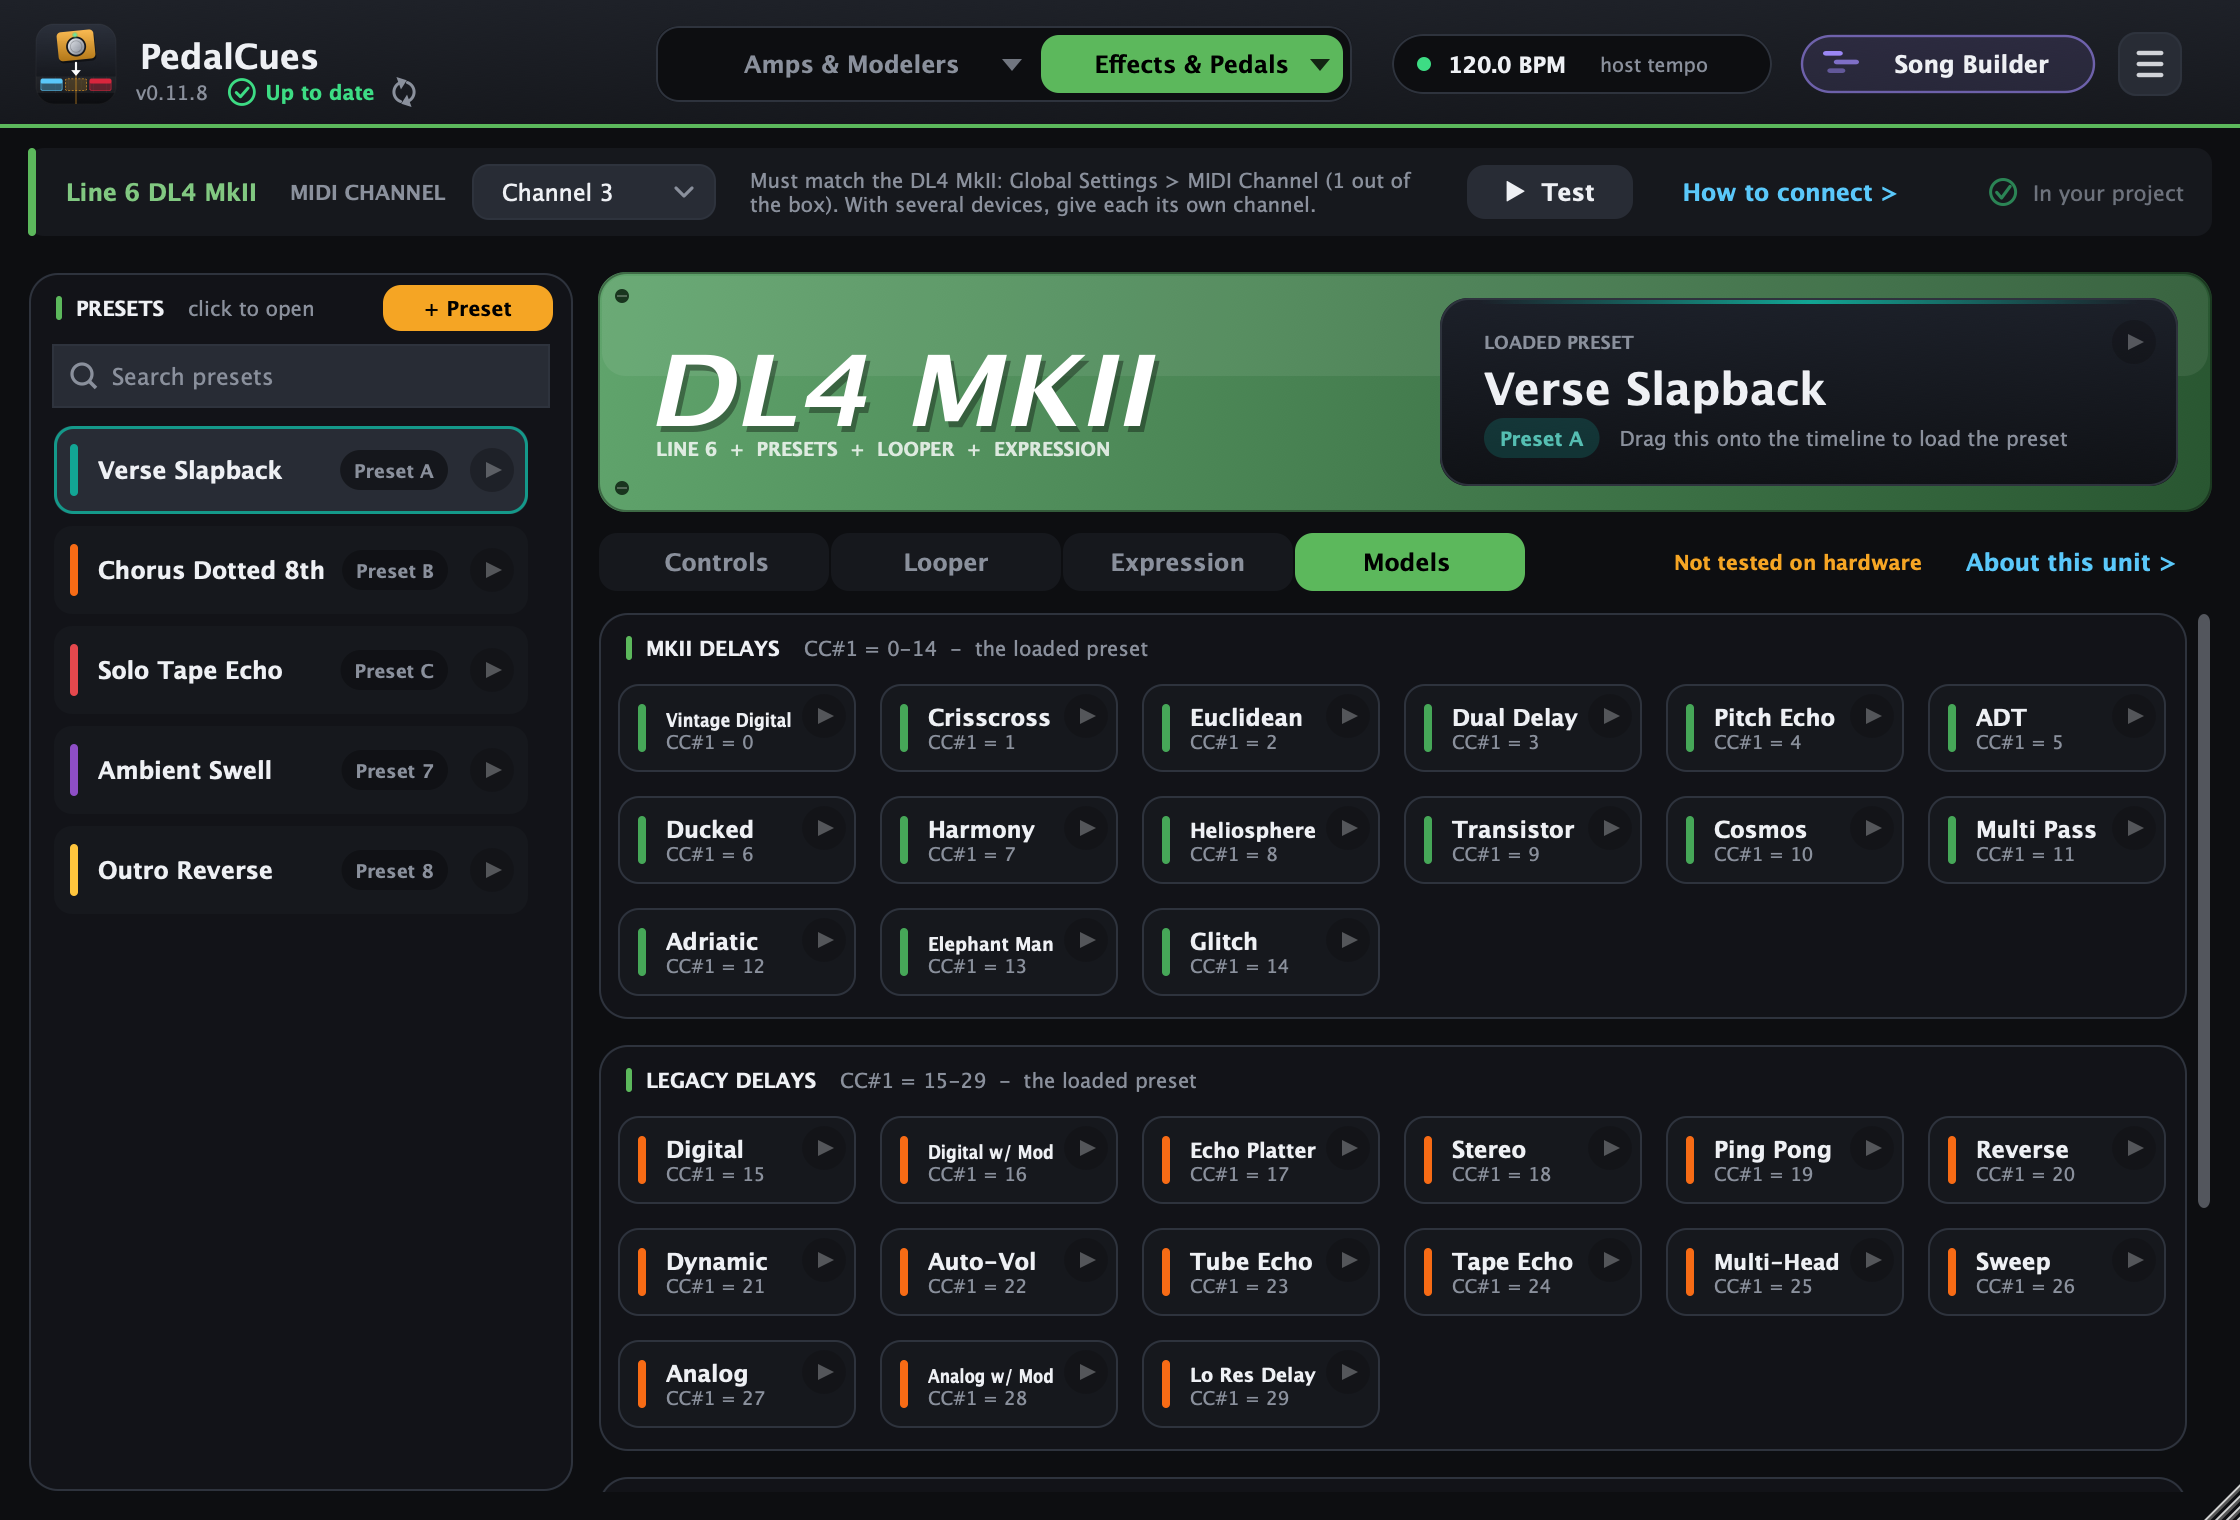
Task: Play the Verse Slapback preset row
Action: point(492,470)
